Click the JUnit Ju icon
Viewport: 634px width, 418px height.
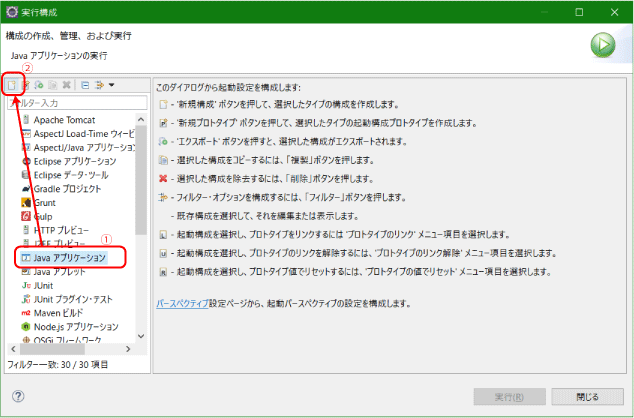pos(26,285)
